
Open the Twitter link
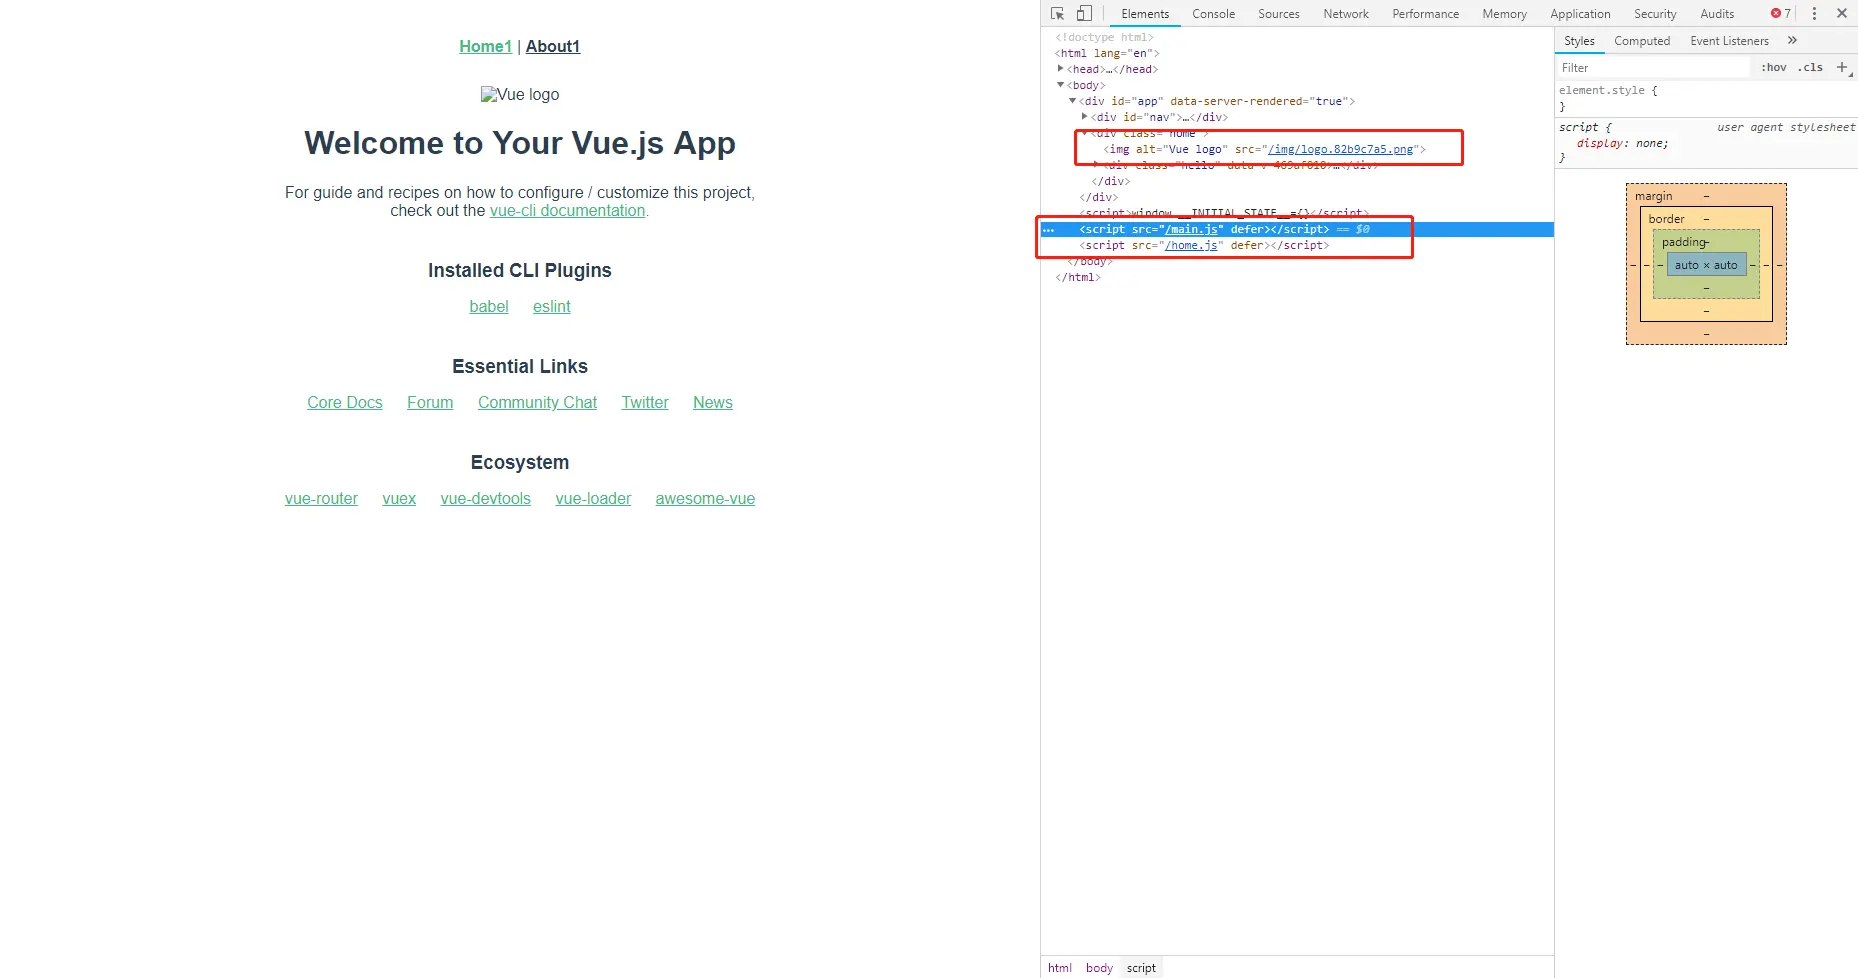645,402
